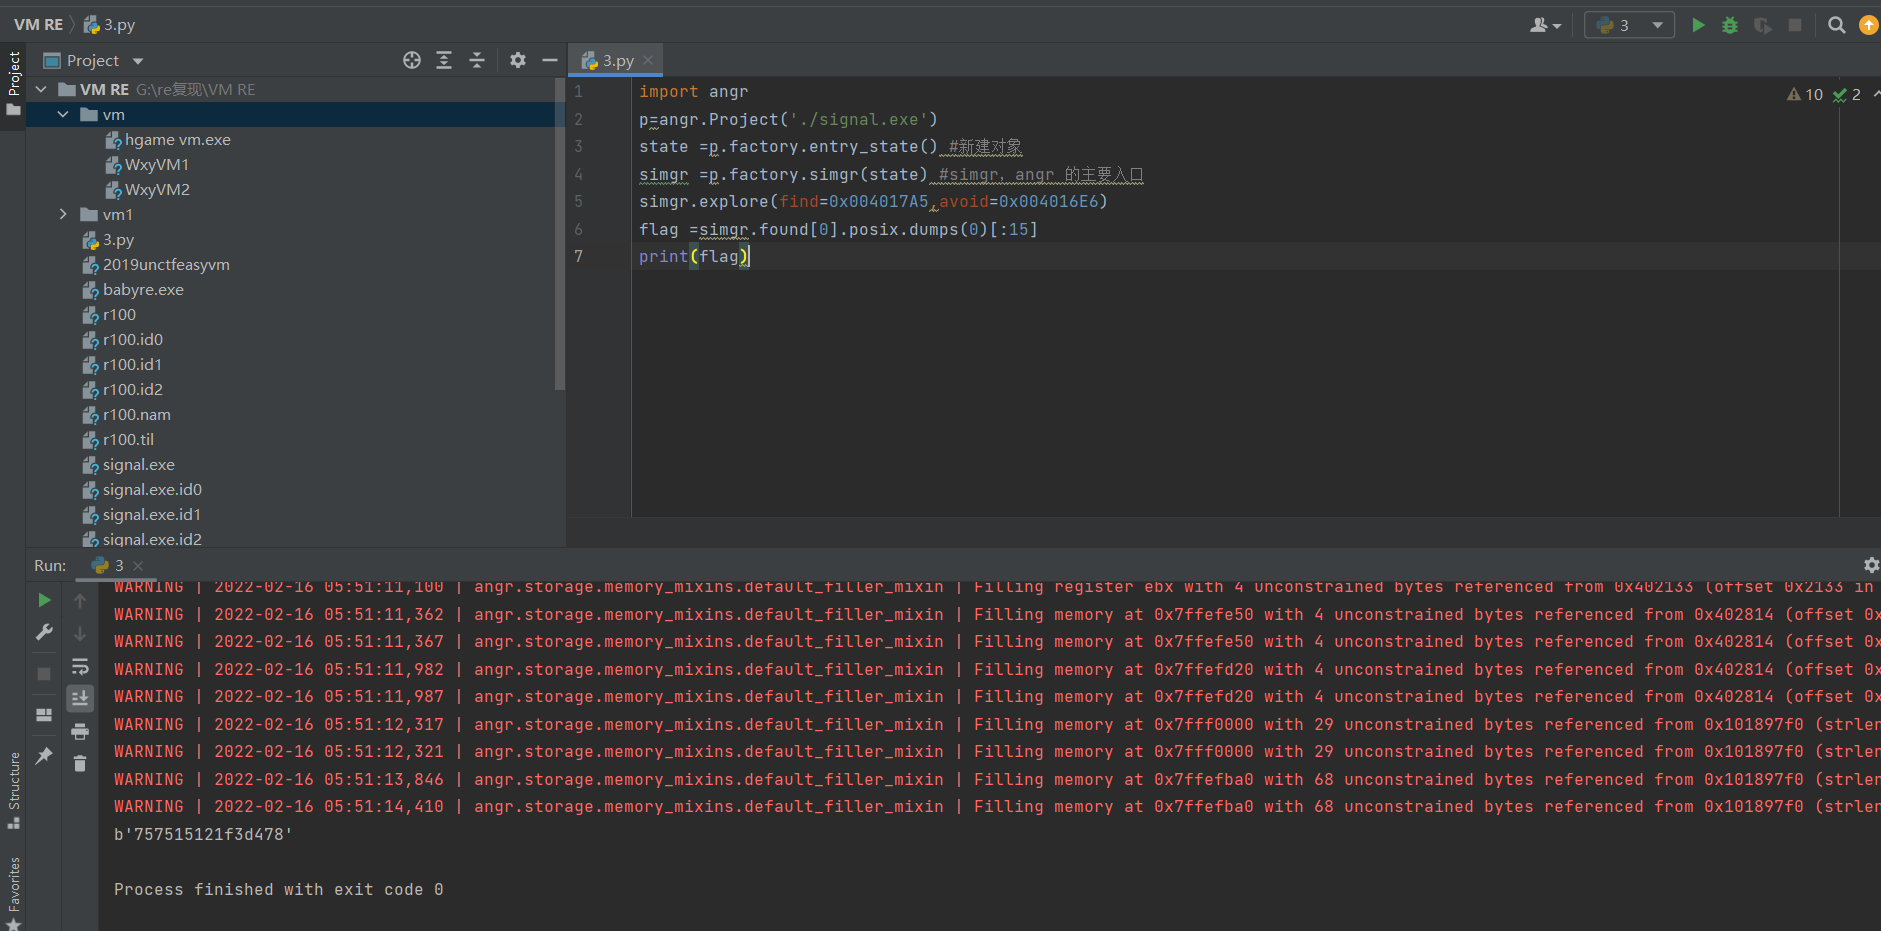Click output b'757515121f3d478' in console
Screen dimensions: 1881x931
tap(203, 834)
